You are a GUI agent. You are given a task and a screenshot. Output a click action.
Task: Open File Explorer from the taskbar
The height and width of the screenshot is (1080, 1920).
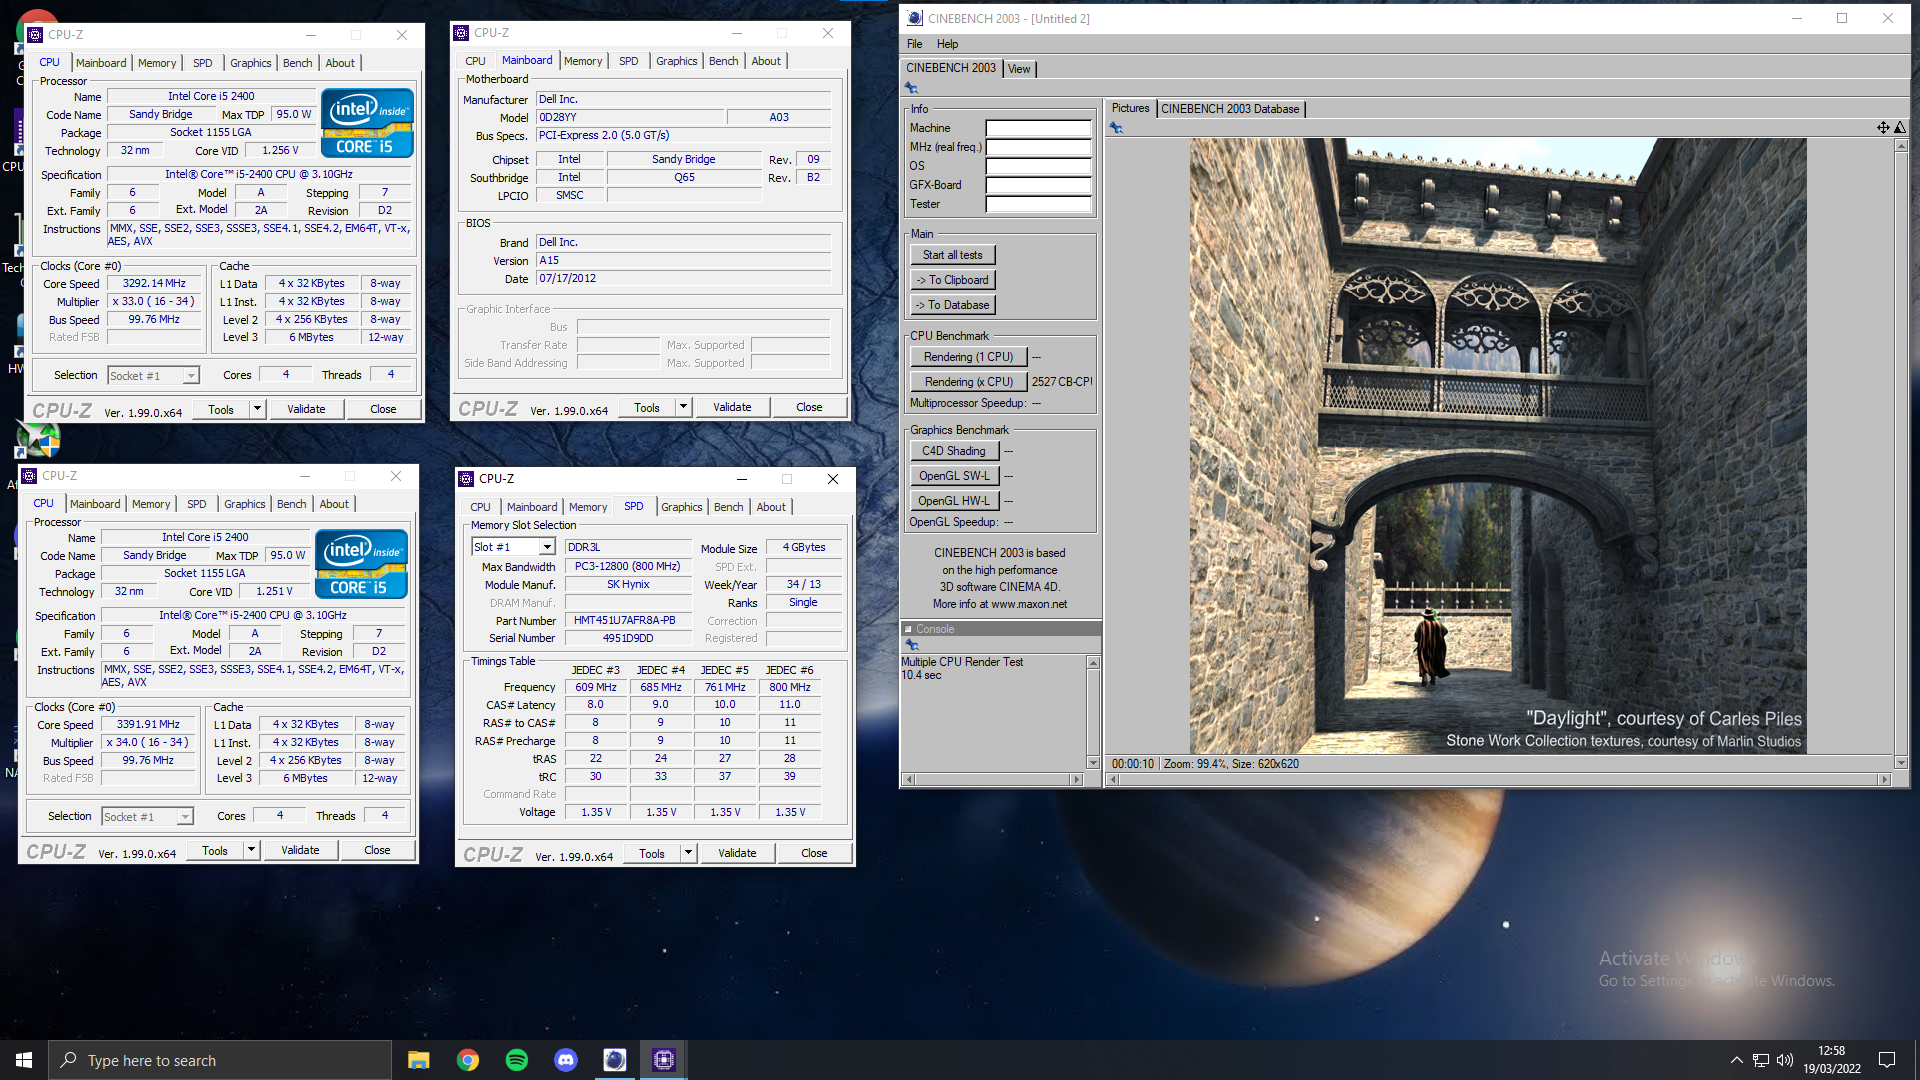pos(418,1060)
